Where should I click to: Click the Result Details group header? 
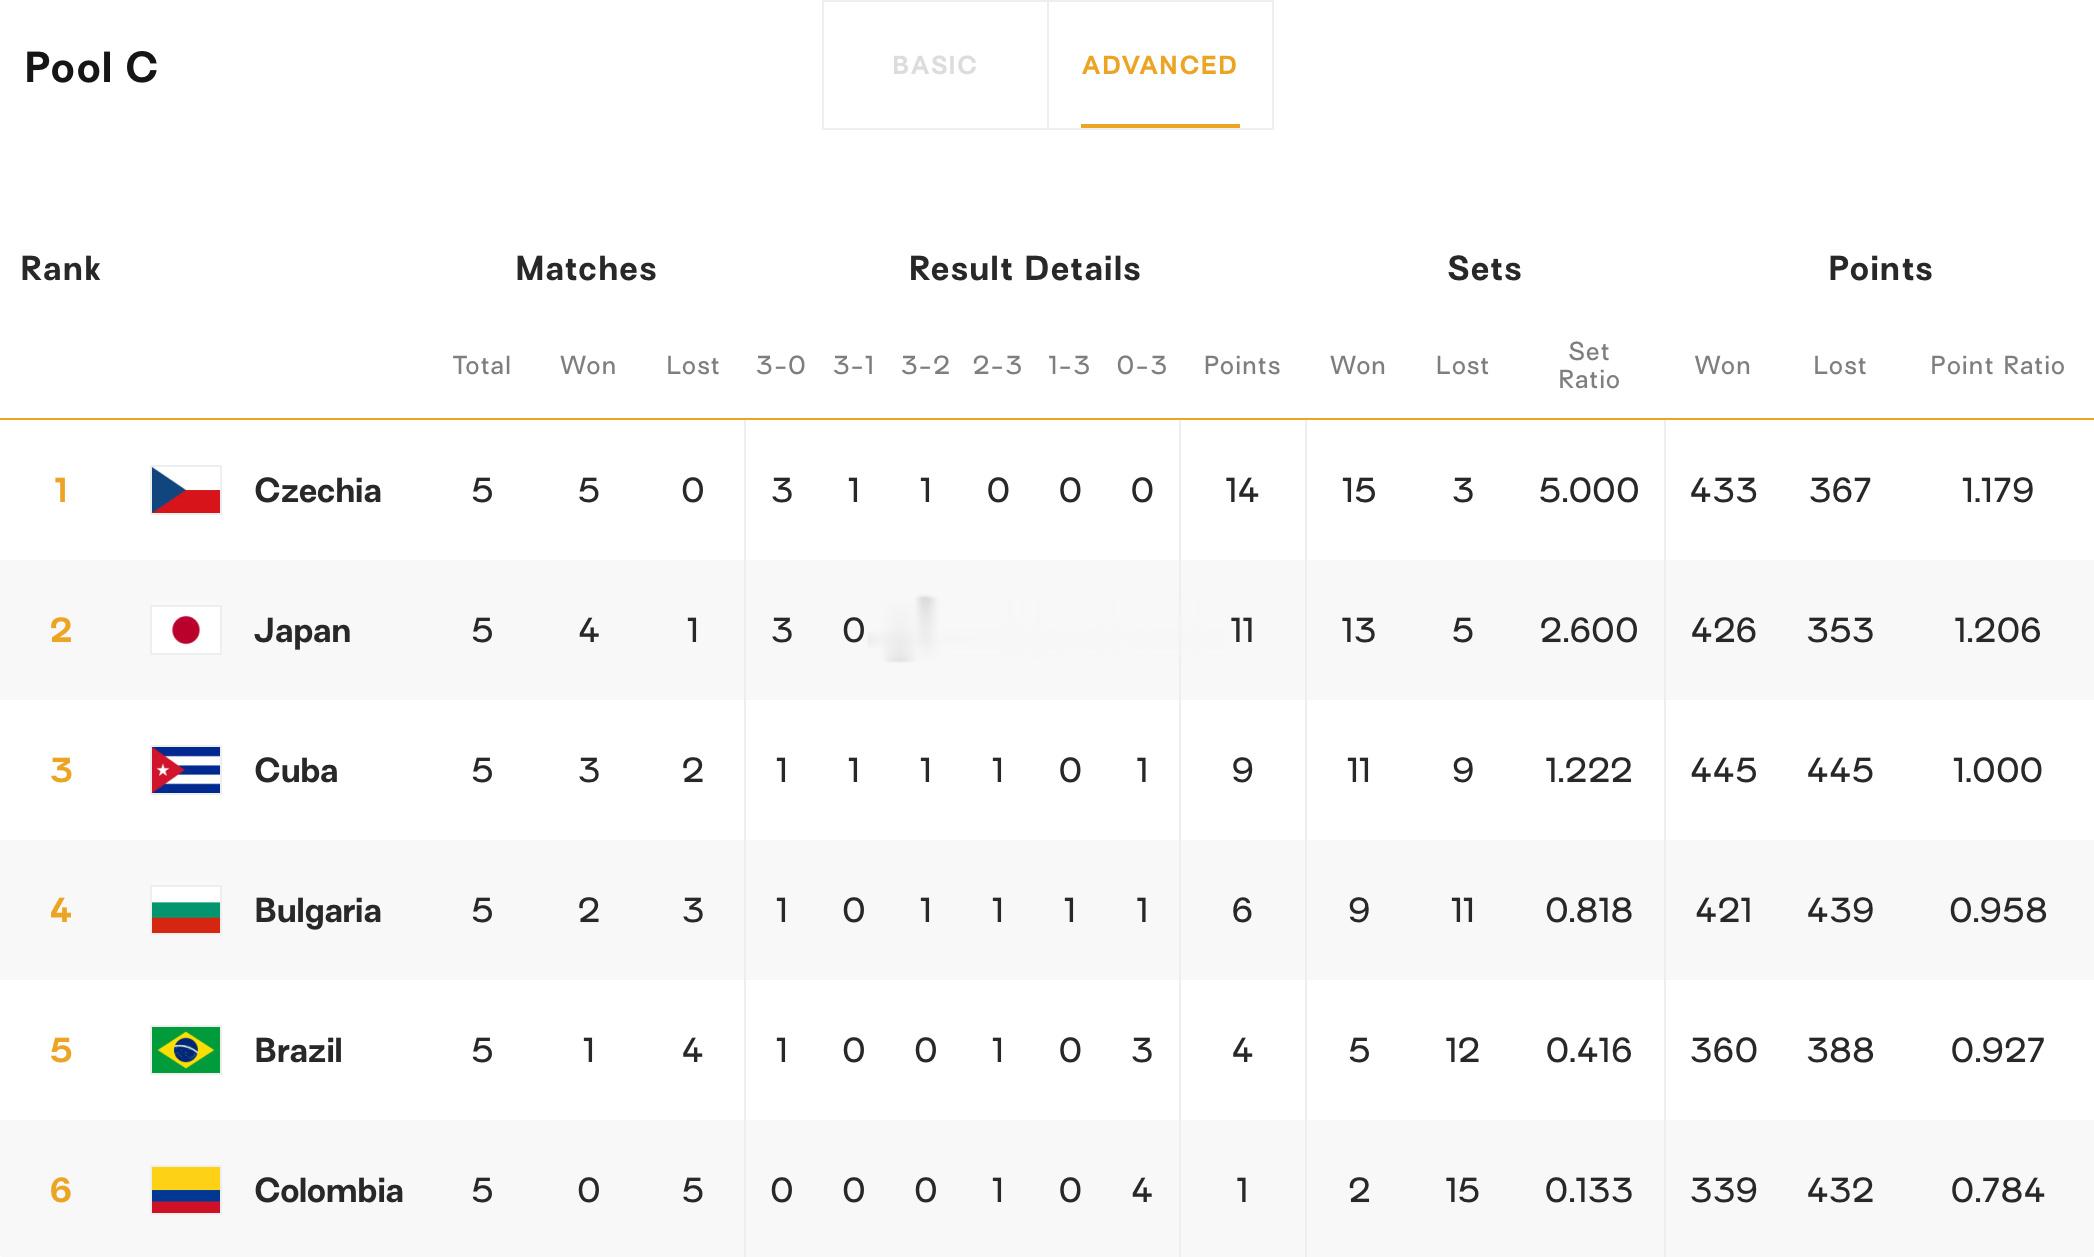coord(1025,269)
